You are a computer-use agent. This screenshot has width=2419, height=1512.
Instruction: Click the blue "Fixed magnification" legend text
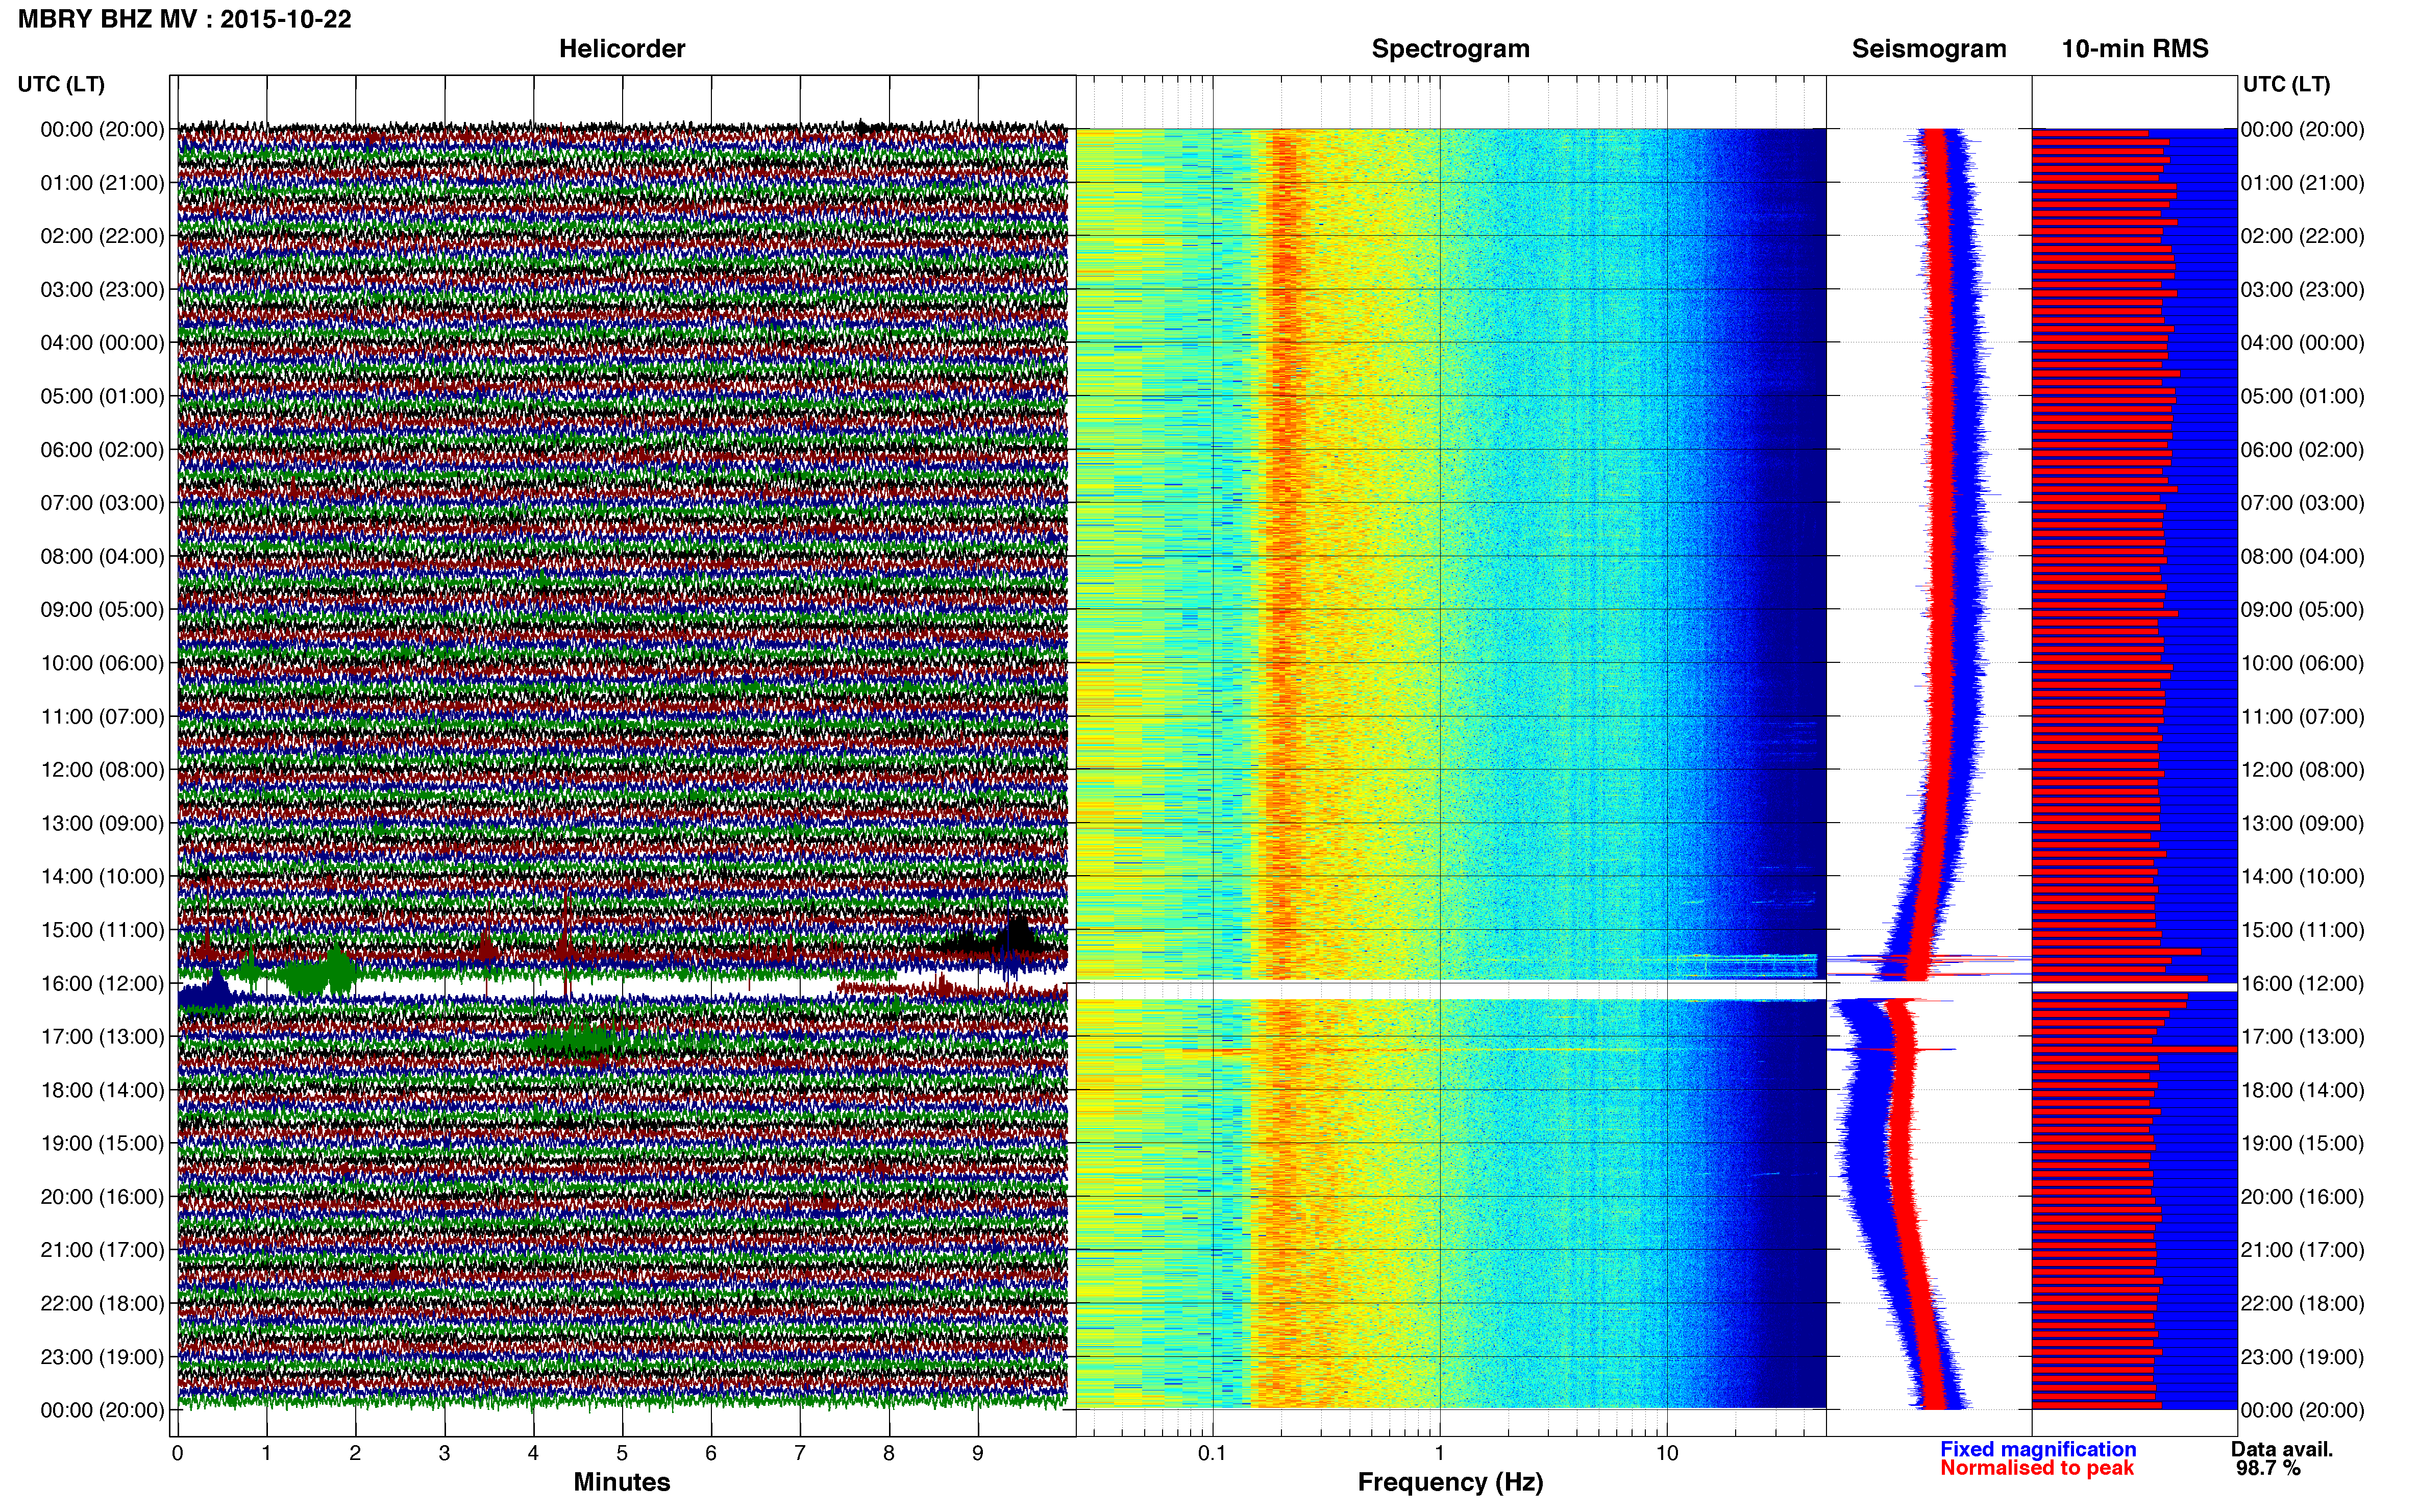2038,1449
